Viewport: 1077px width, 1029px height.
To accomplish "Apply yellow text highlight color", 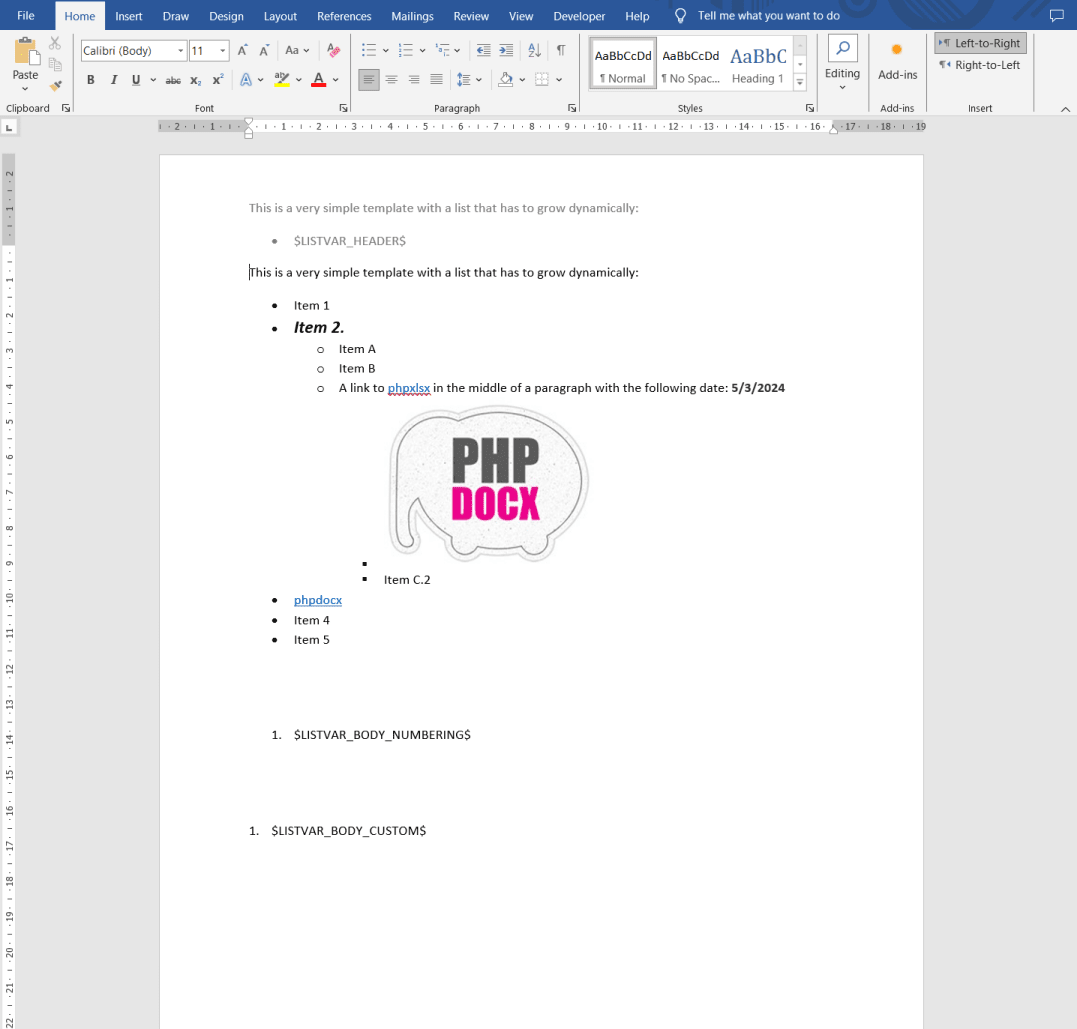I will (x=282, y=80).
